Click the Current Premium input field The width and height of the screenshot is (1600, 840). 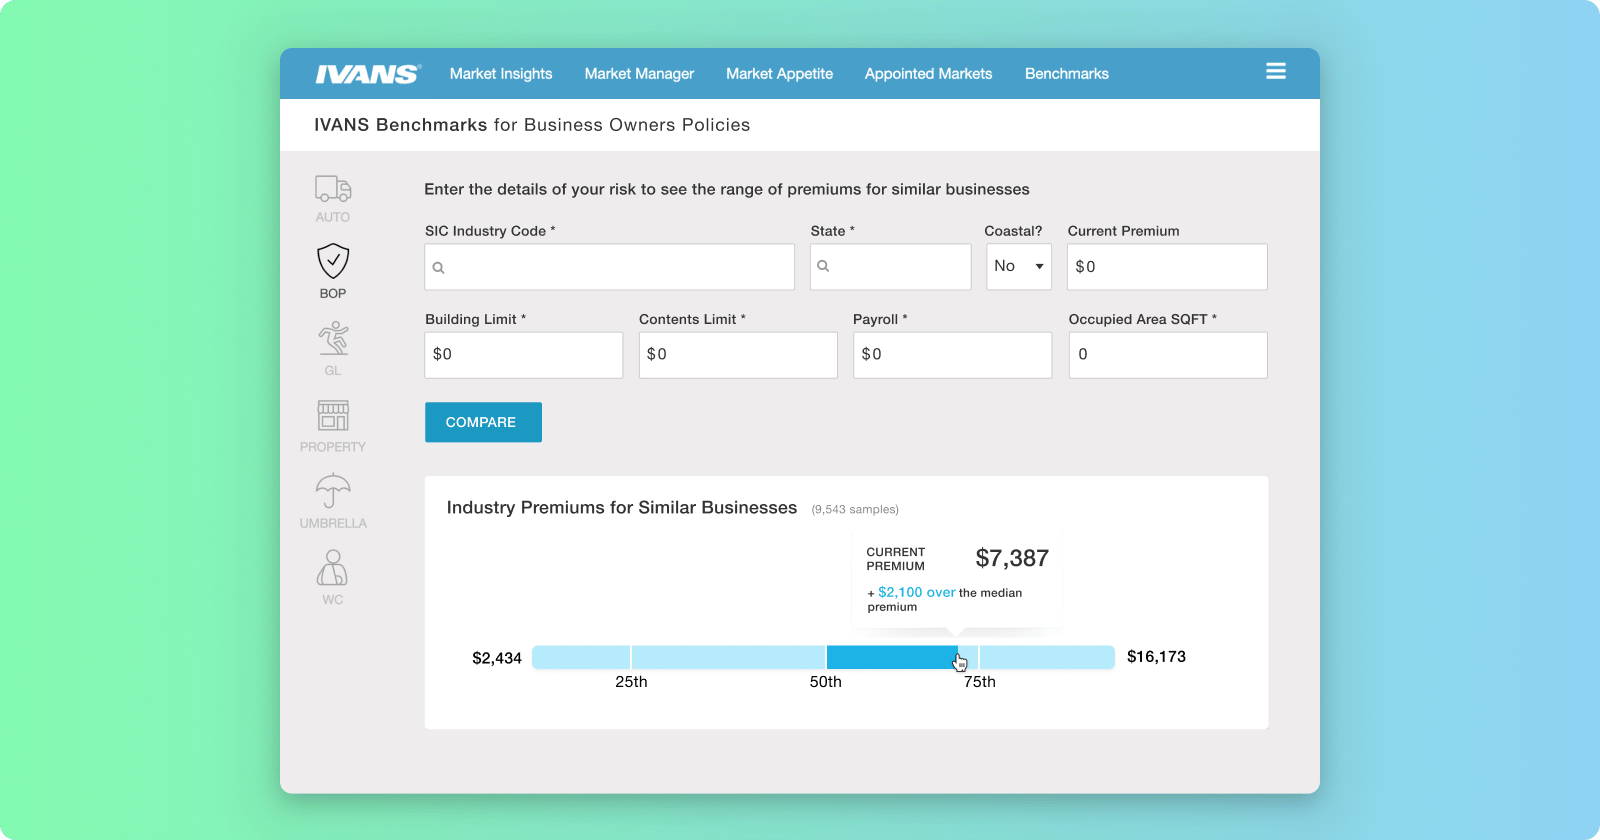(x=1167, y=267)
